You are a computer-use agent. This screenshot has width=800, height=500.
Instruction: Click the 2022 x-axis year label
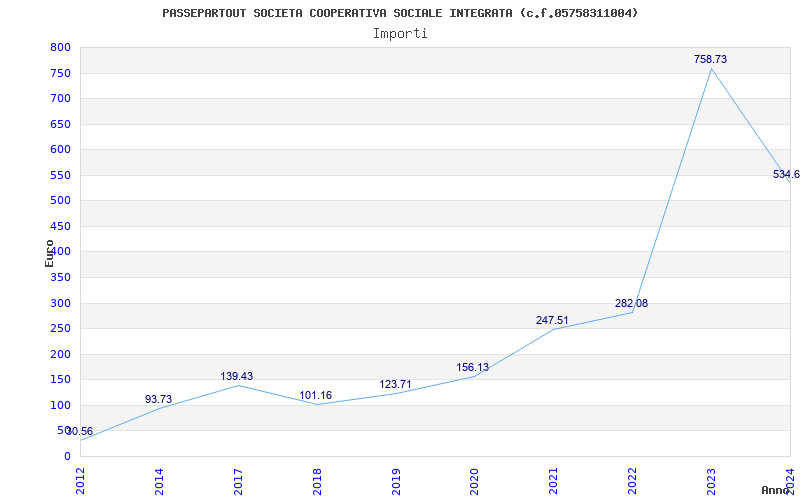[632, 481]
